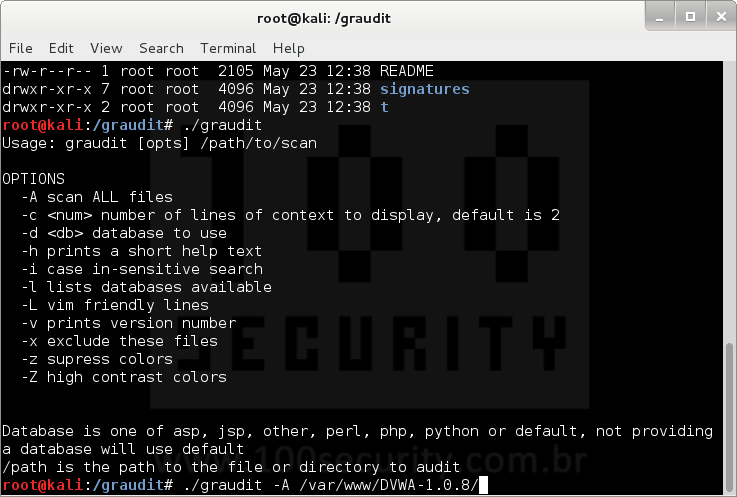Click the '-Z high contrast colors' line
The width and height of the screenshot is (737, 497).
124,377
